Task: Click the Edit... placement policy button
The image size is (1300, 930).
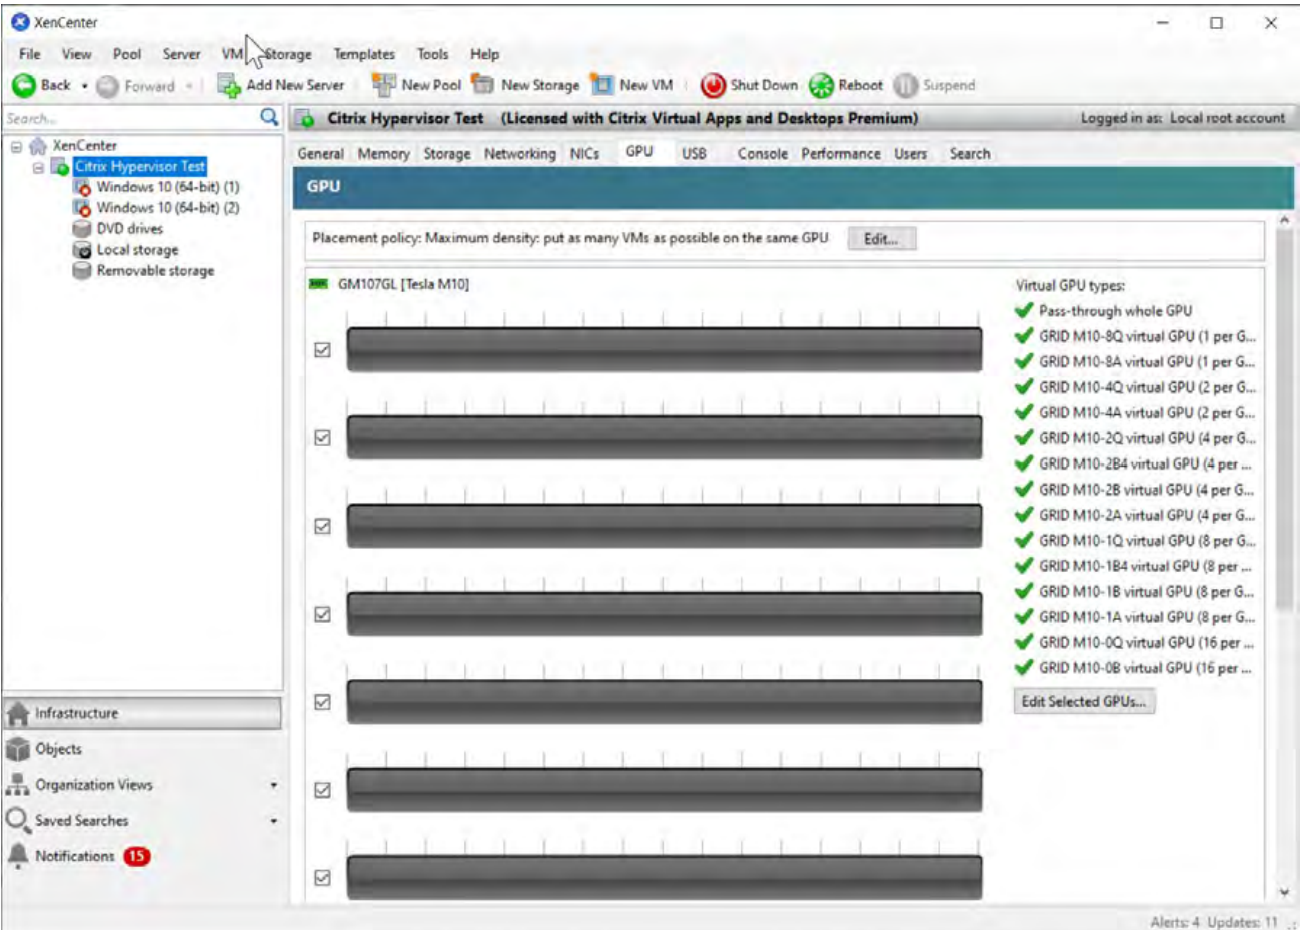Action: click(x=881, y=239)
